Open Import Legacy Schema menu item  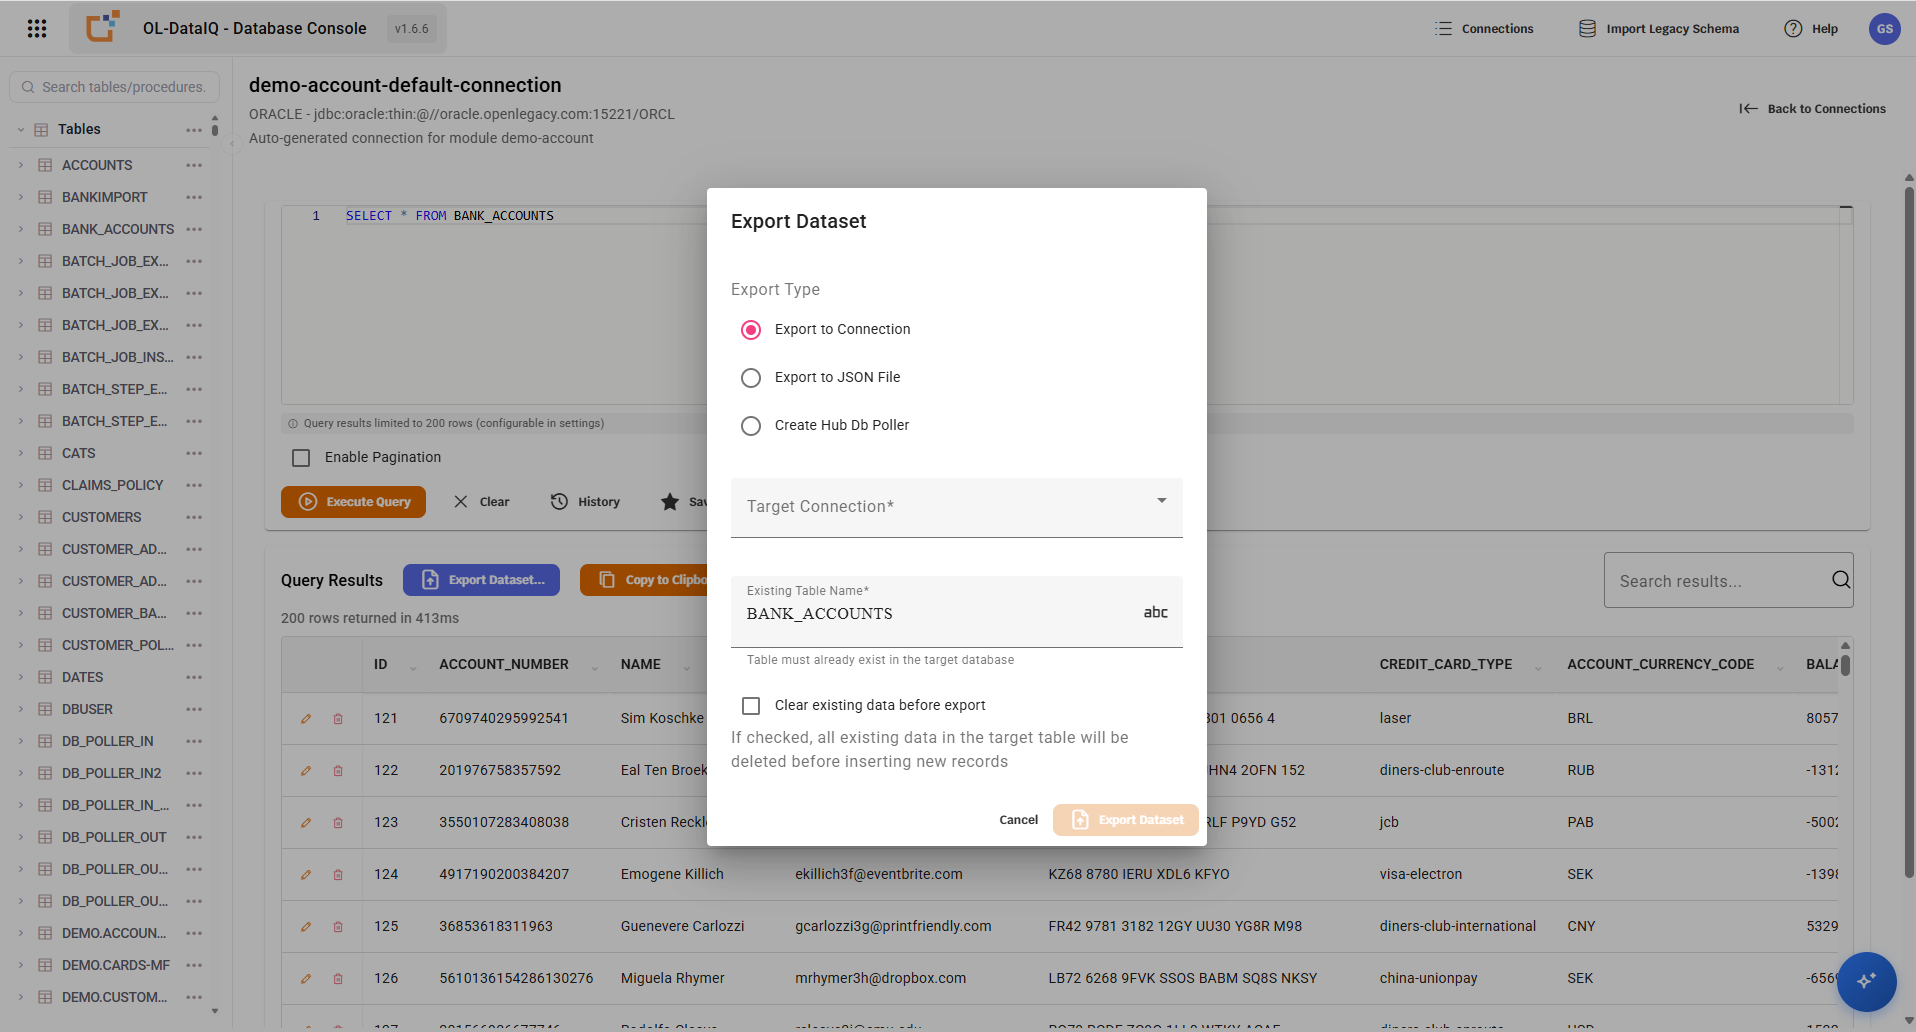[1658, 29]
